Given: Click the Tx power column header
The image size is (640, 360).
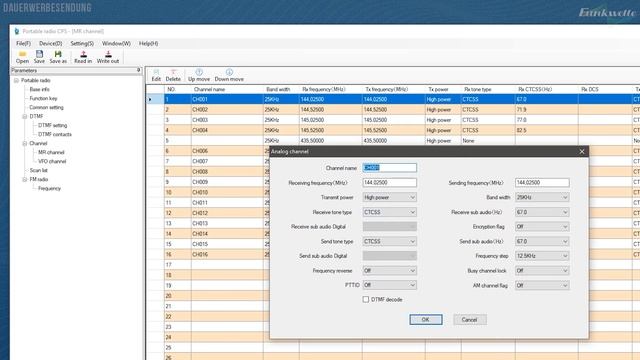Looking at the screenshot, I should pyautogui.click(x=443, y=89).
